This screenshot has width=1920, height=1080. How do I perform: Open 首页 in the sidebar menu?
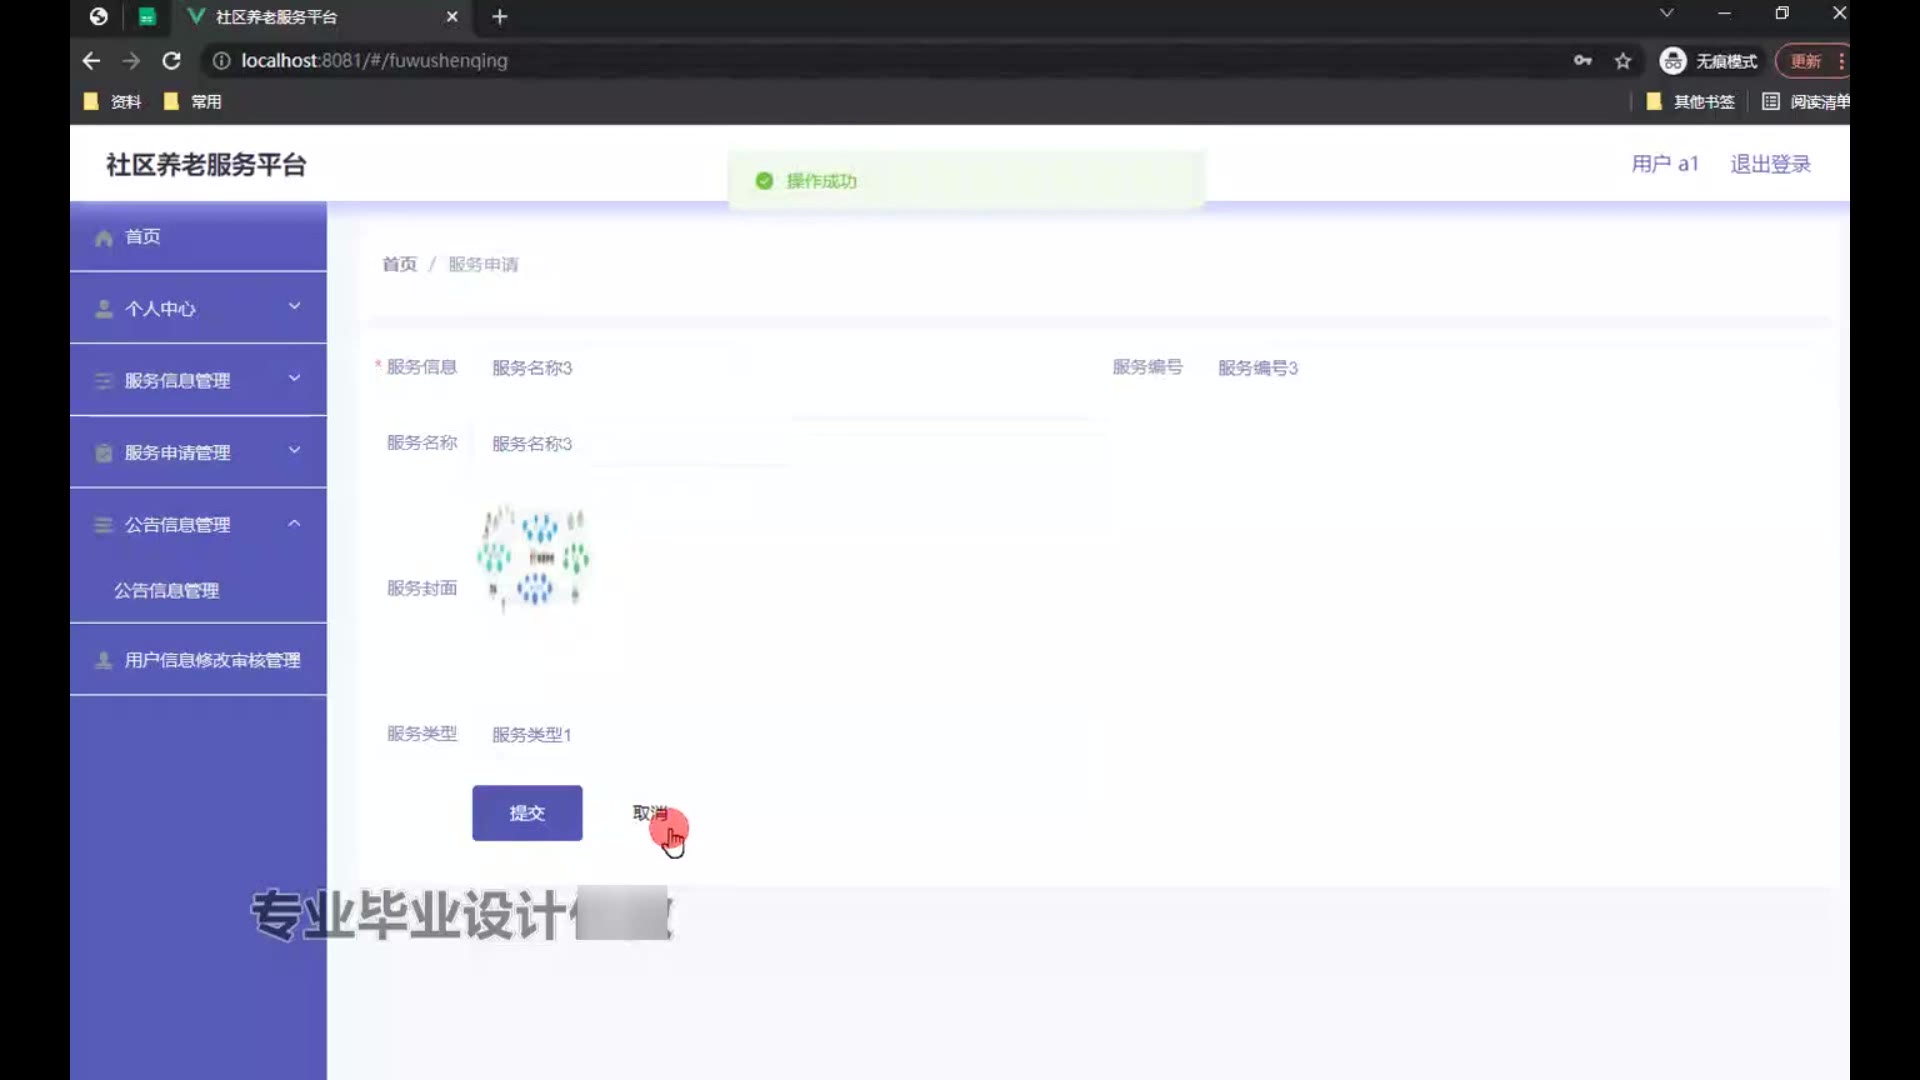click(x=142, y=237)
